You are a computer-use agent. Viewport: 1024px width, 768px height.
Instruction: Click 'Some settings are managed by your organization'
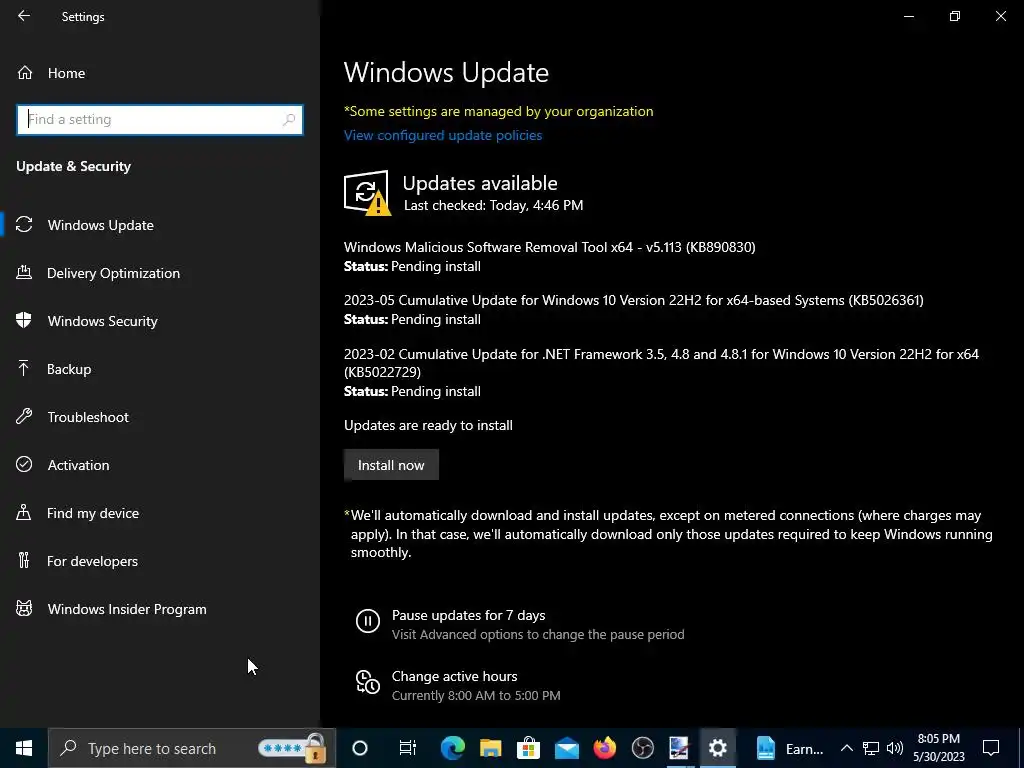[x=498, y=111]
